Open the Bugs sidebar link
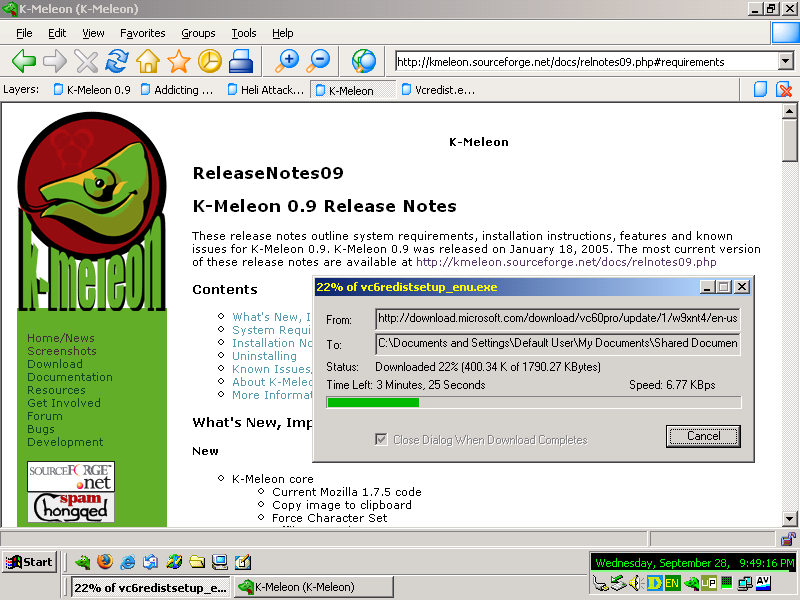Screen dimensions: 800x600 coord(41,429)
